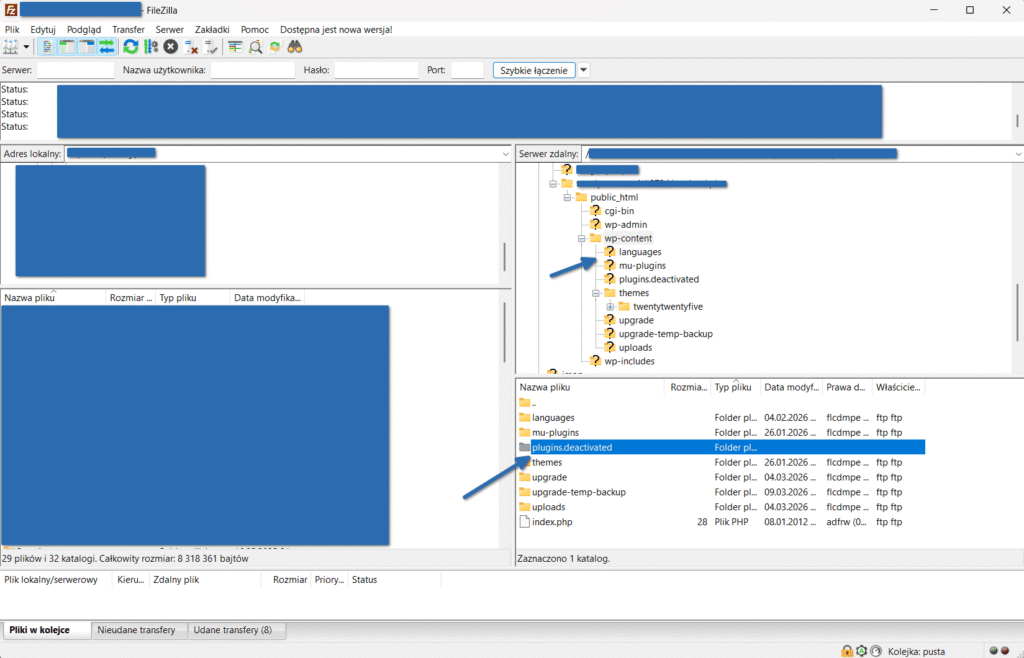Click the binoculars file search icon

295,47
